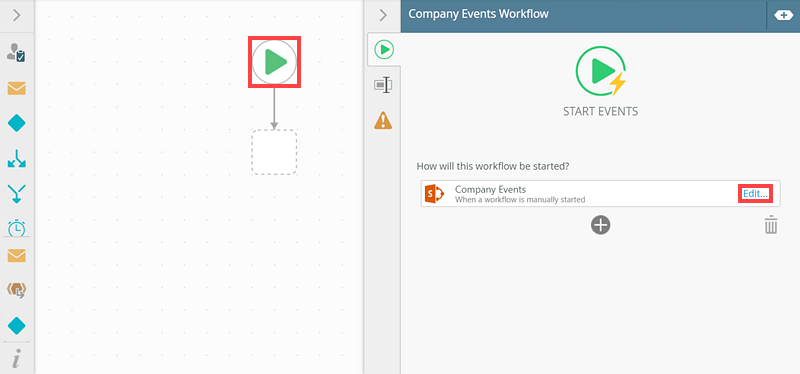Select the brown code reference icon
The height and width of the screenshot is (374, 800).
(x=16, y=290)
